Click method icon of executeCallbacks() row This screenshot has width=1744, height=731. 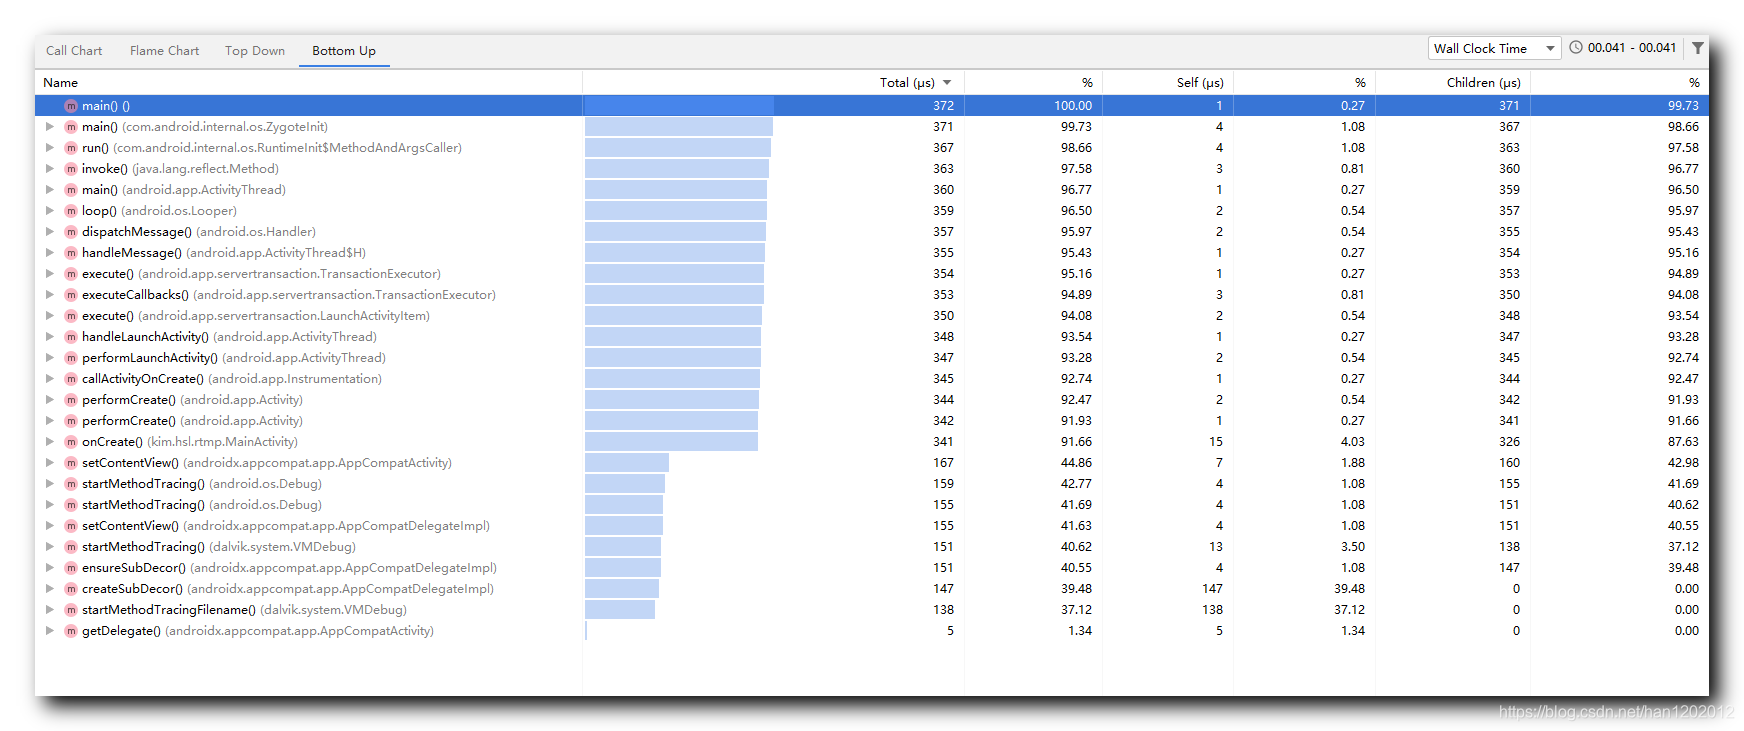click(x=71, y=295)
